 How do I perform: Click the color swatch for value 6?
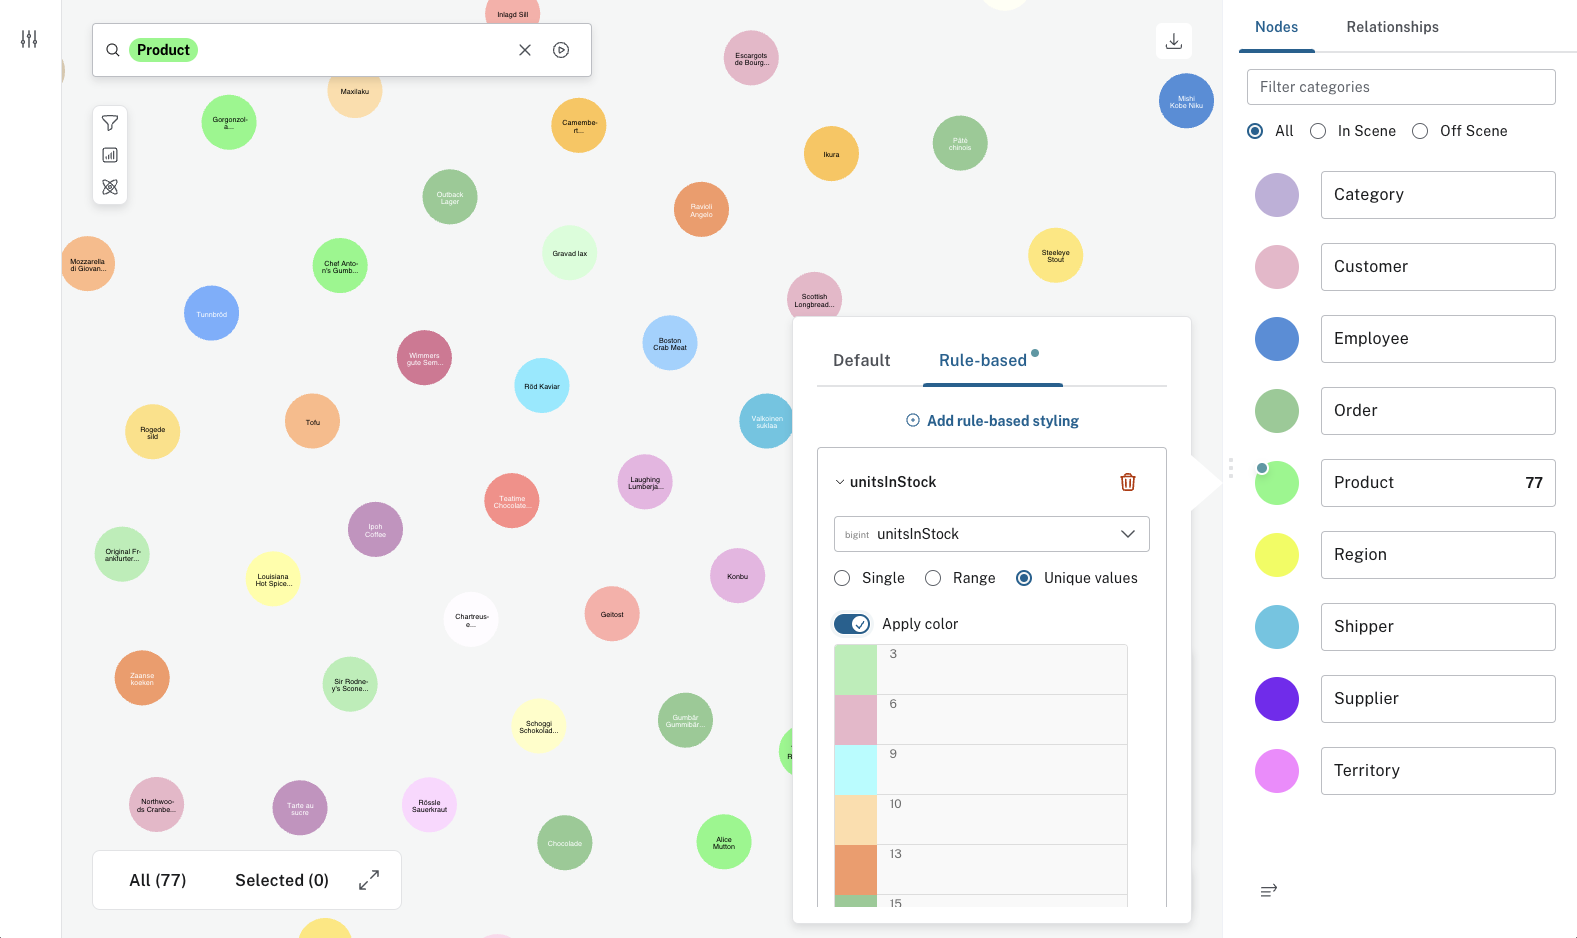[856, 720]
